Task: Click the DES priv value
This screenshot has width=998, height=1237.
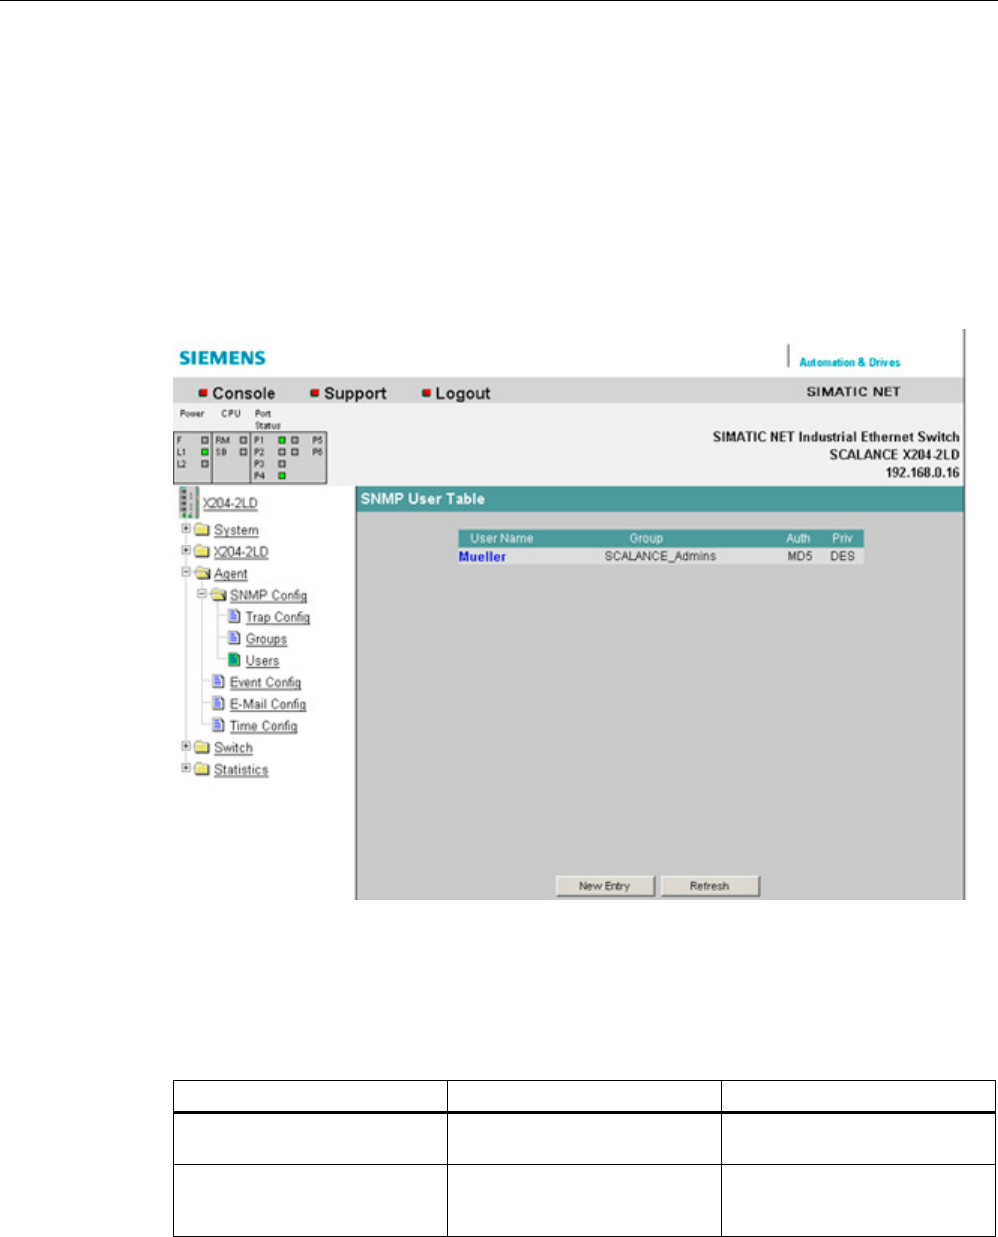Action: pyautogui.click(x=842, y=556)
